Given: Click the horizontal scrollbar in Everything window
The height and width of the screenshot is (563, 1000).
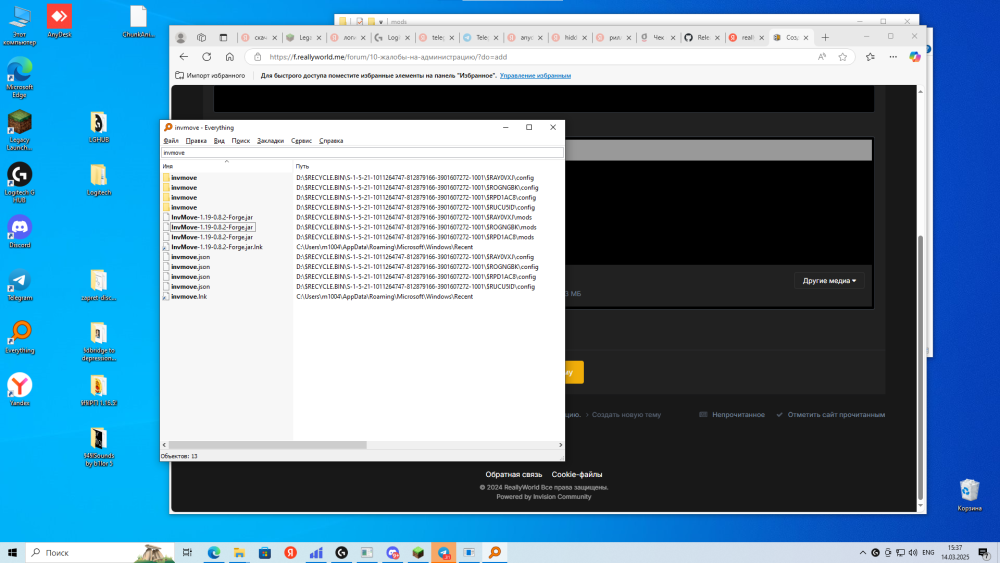Looking at the screenshot, I should click(x=267, y=444).
